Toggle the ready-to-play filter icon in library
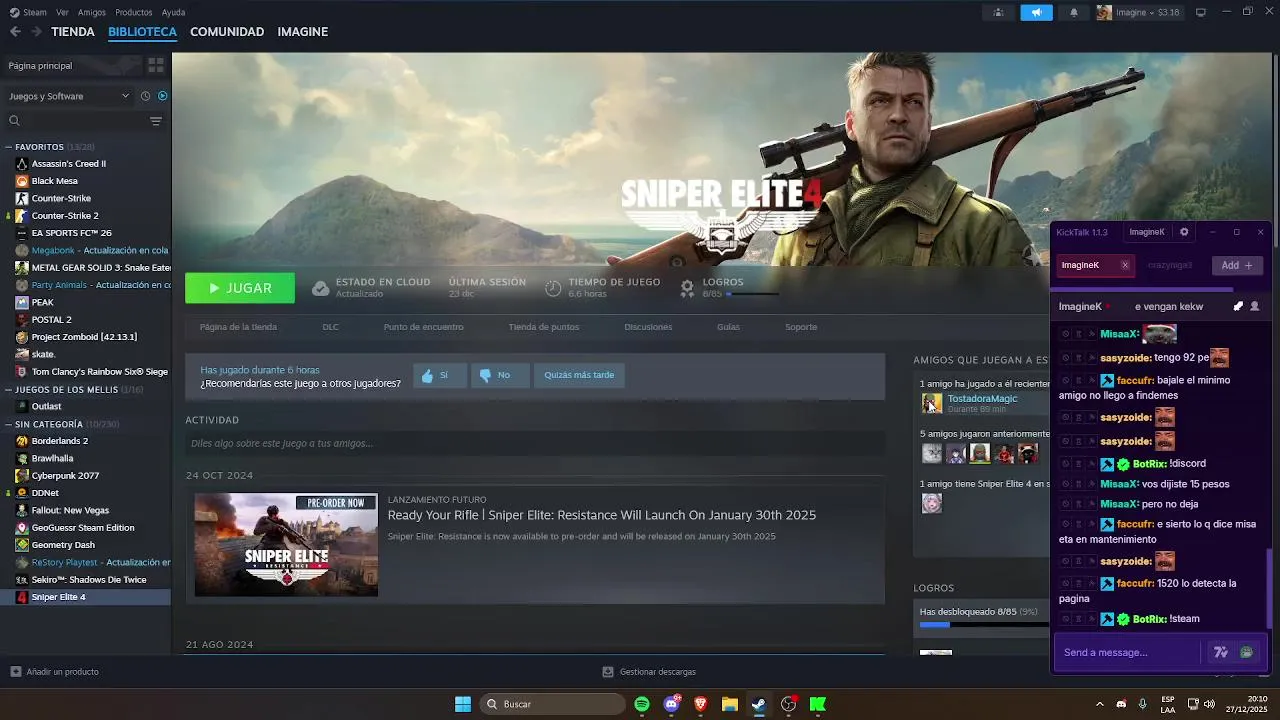Viewport: 1280px width, 720px height. coord(163,96)
